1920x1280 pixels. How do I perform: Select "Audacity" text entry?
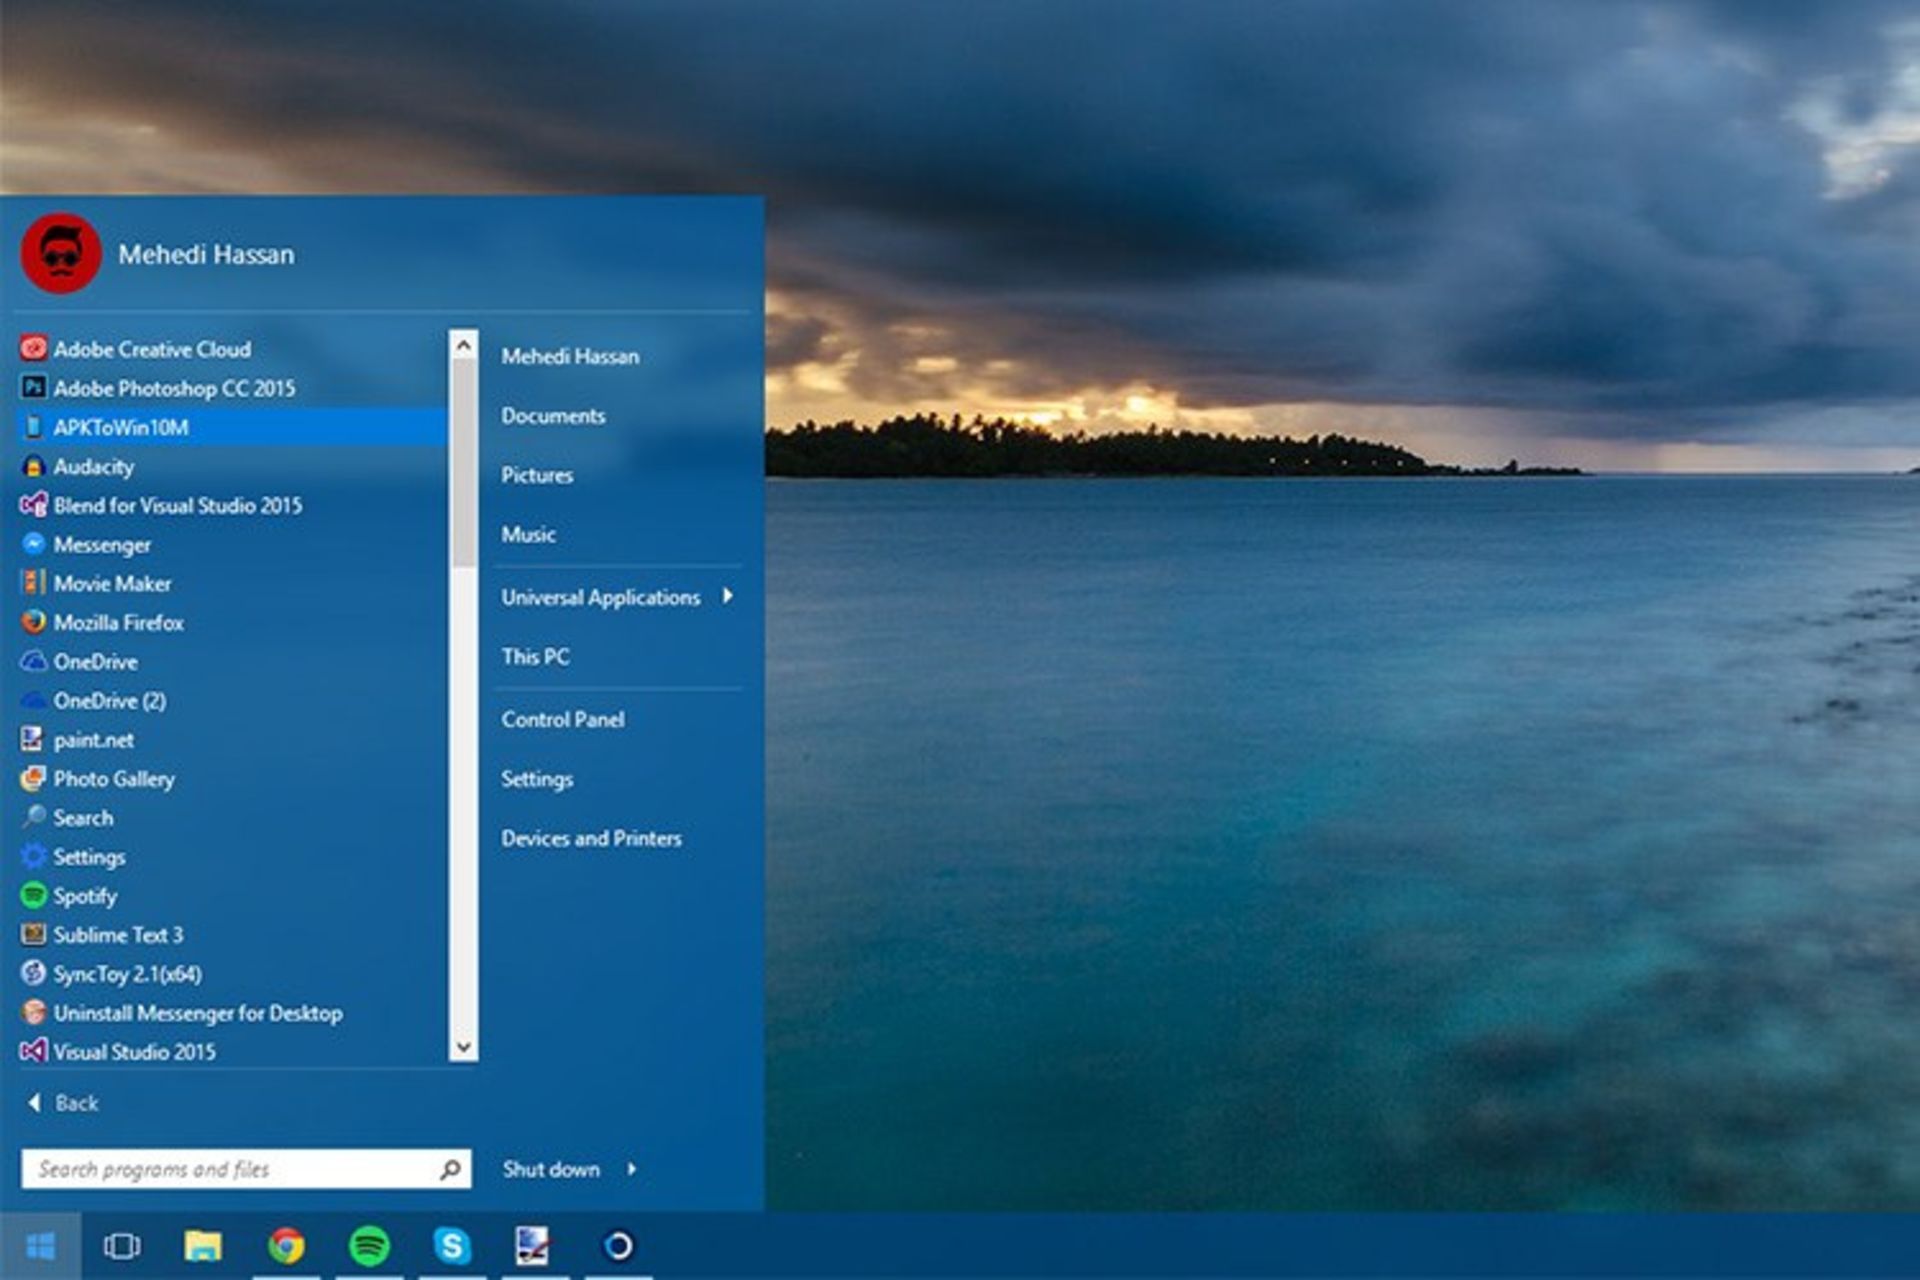pos(93,466)
